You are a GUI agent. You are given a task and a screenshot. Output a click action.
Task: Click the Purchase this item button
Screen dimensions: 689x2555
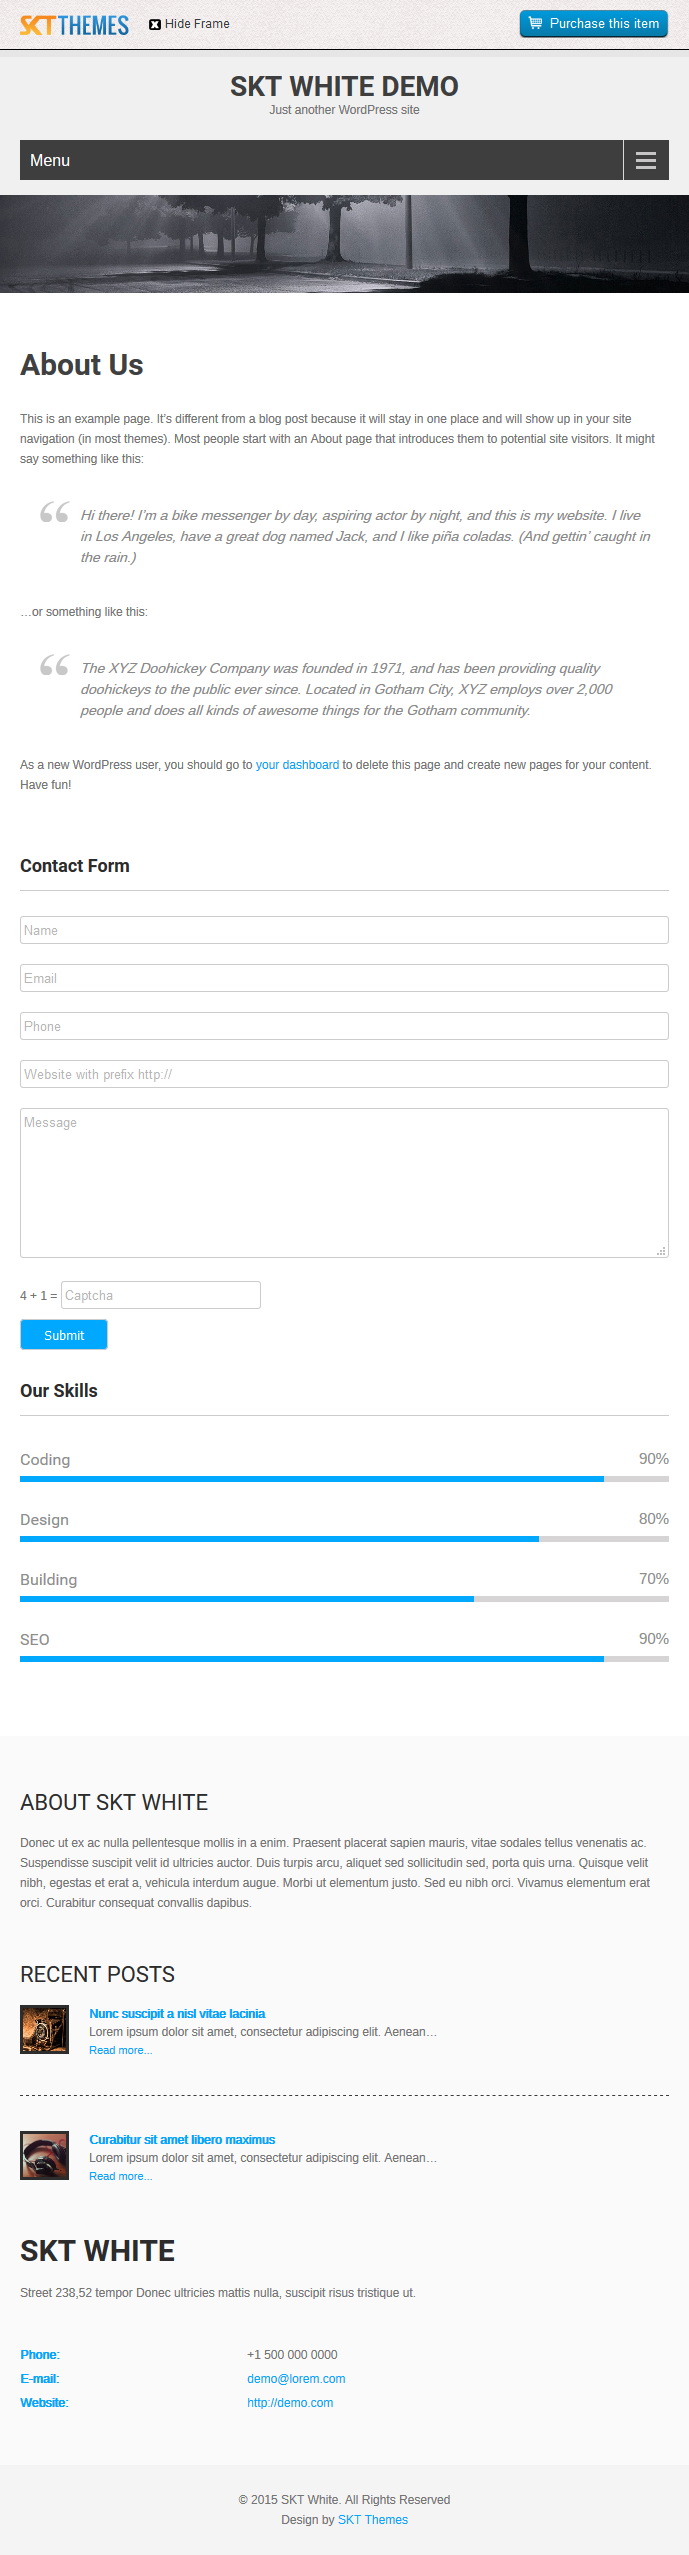click(594, 24)
